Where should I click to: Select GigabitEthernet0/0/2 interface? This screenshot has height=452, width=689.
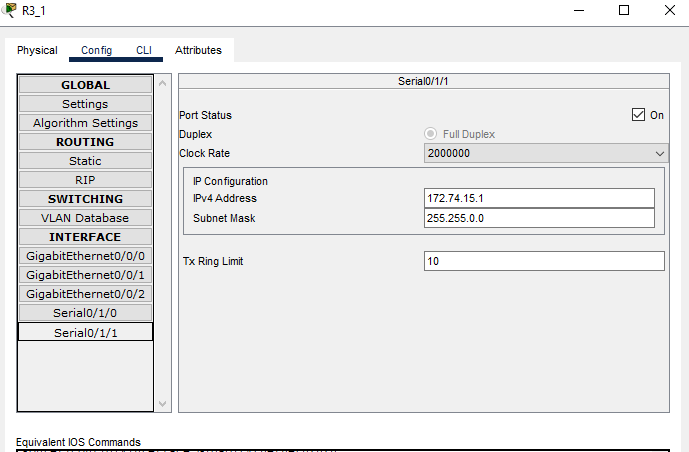pos(85,294)
